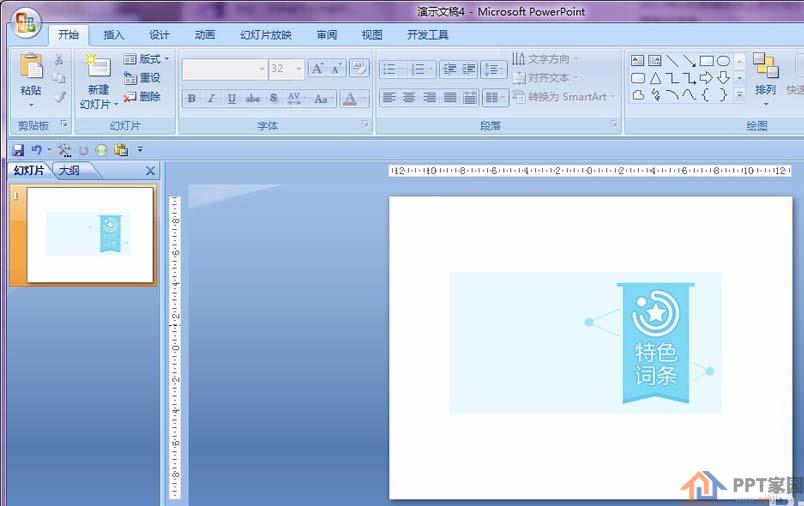Select the Down Arrow shape

point(723,78)
